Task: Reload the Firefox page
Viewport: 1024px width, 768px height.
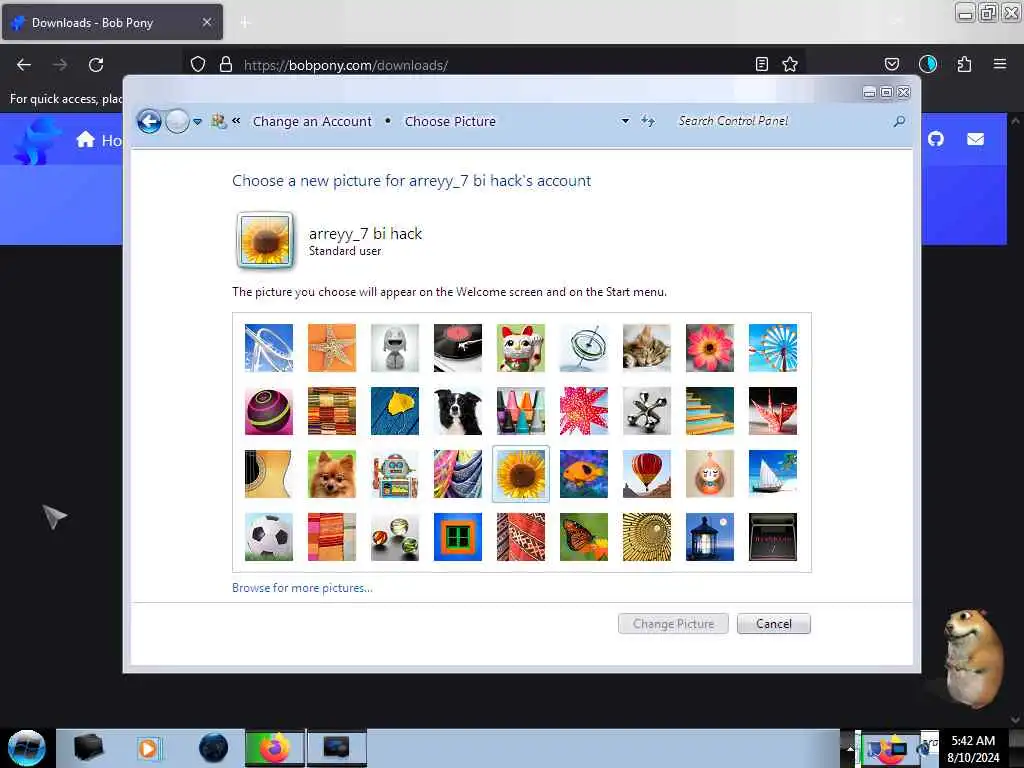Action: pyautogui.click(x=96, y=65)
